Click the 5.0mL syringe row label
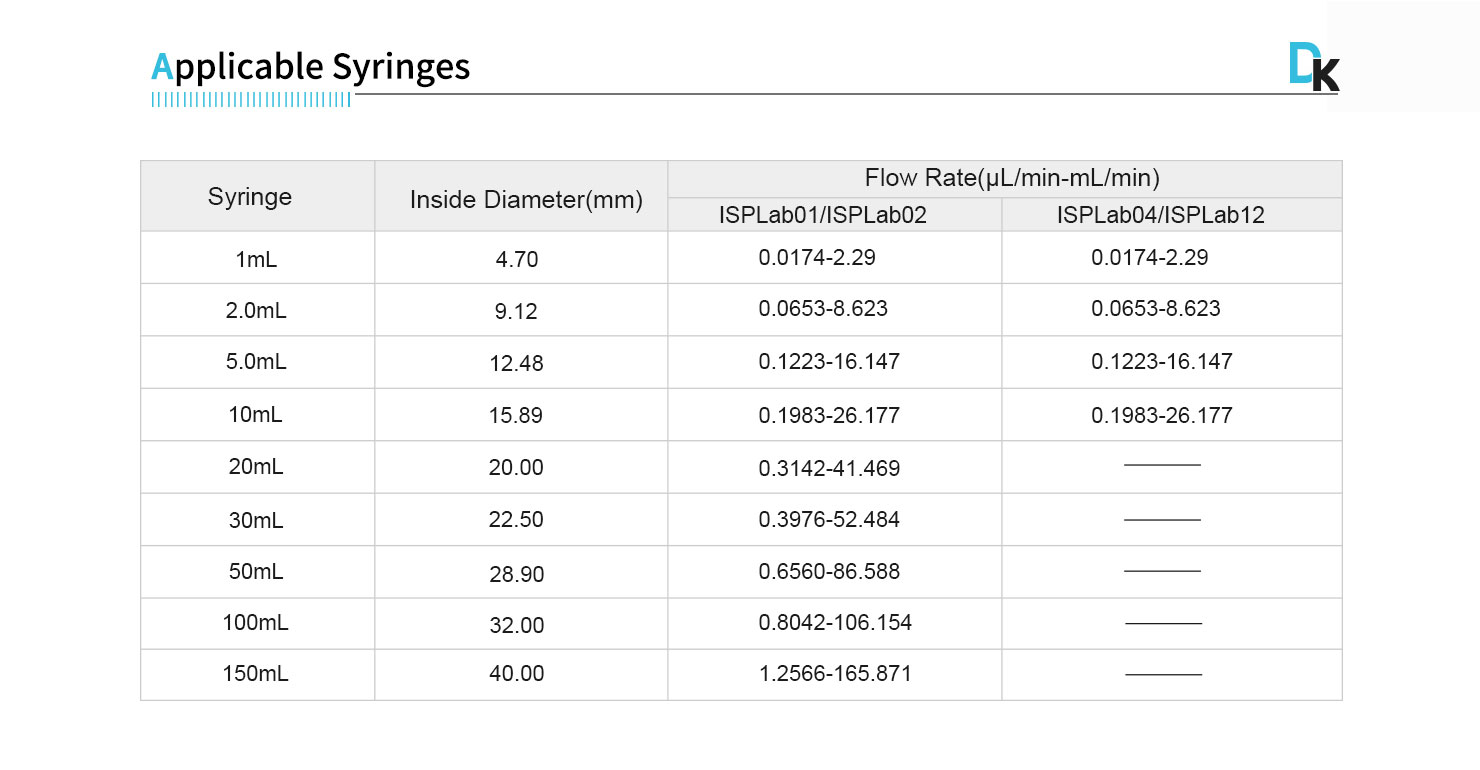 (x=256, y=362)
